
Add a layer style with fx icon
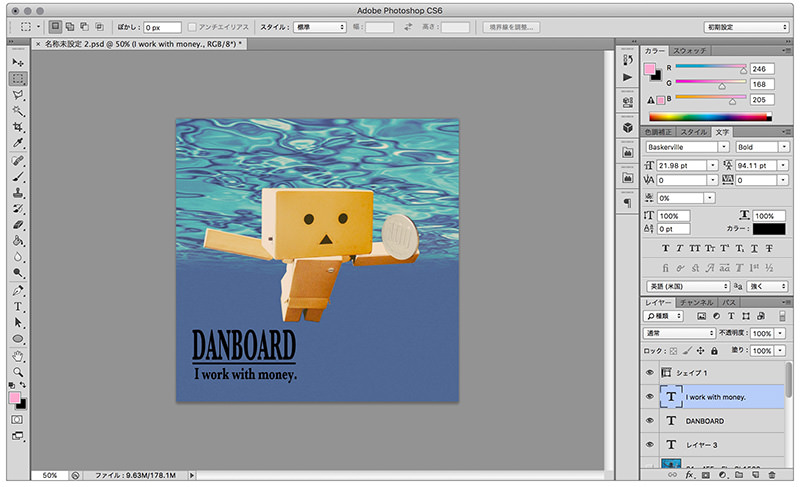pyautogui.click(x=689, y=475)
